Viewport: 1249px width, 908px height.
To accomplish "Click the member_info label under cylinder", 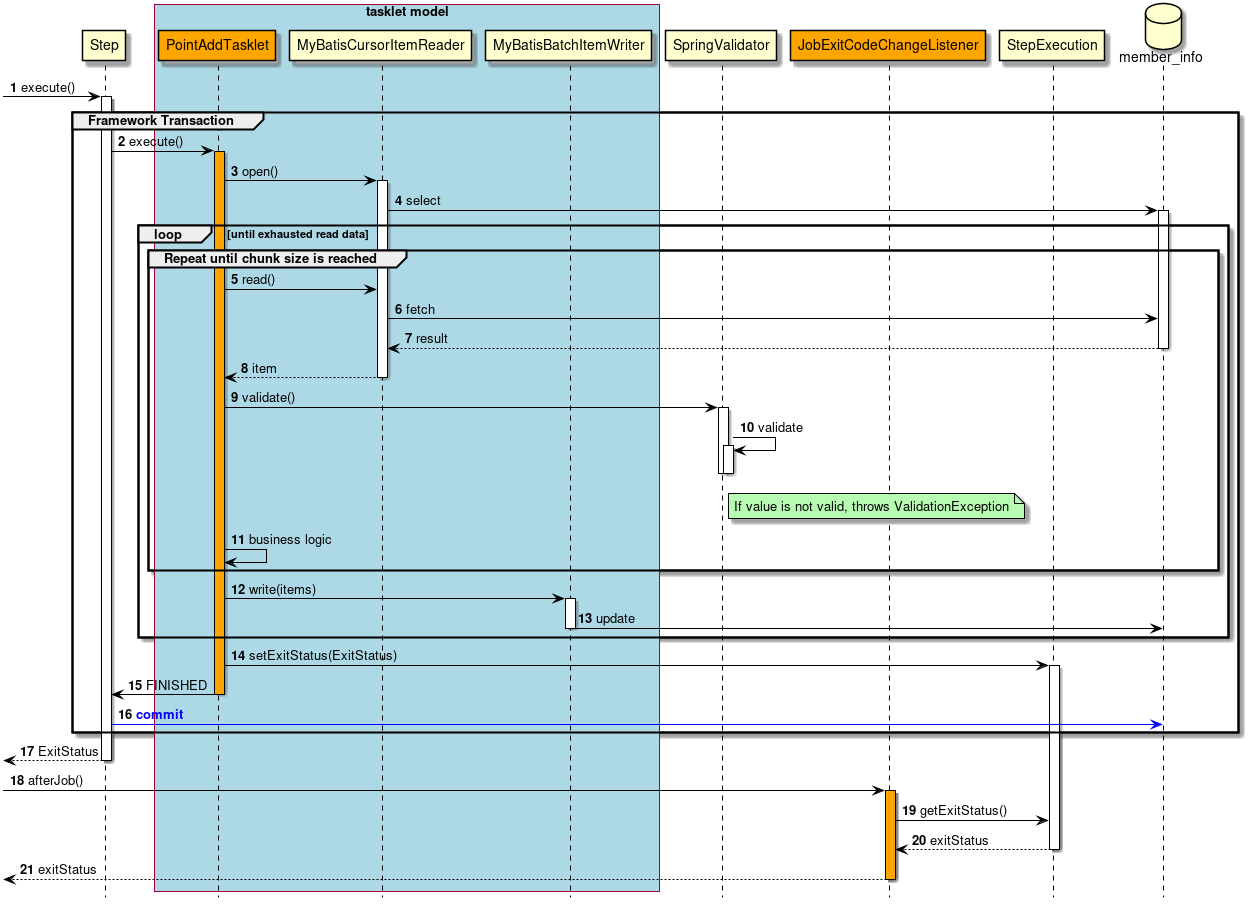I will (x=1163, y=57).
